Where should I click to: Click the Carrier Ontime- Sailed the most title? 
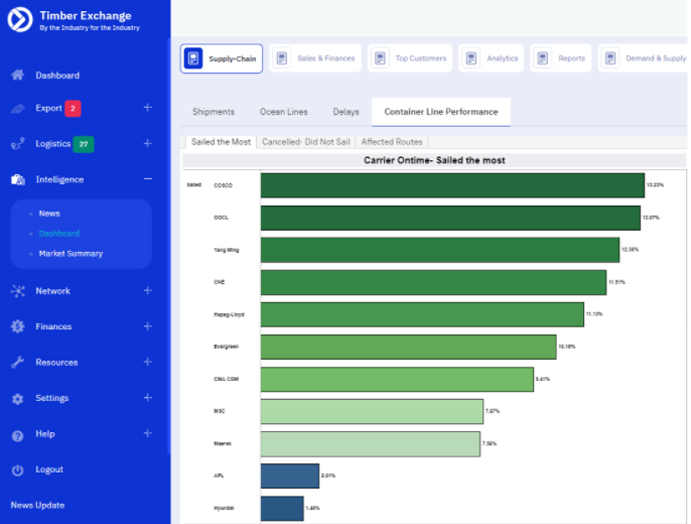435,160
